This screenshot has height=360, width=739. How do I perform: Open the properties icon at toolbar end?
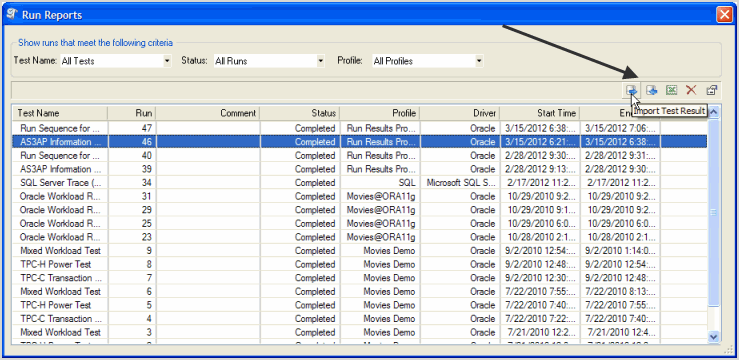711,90
